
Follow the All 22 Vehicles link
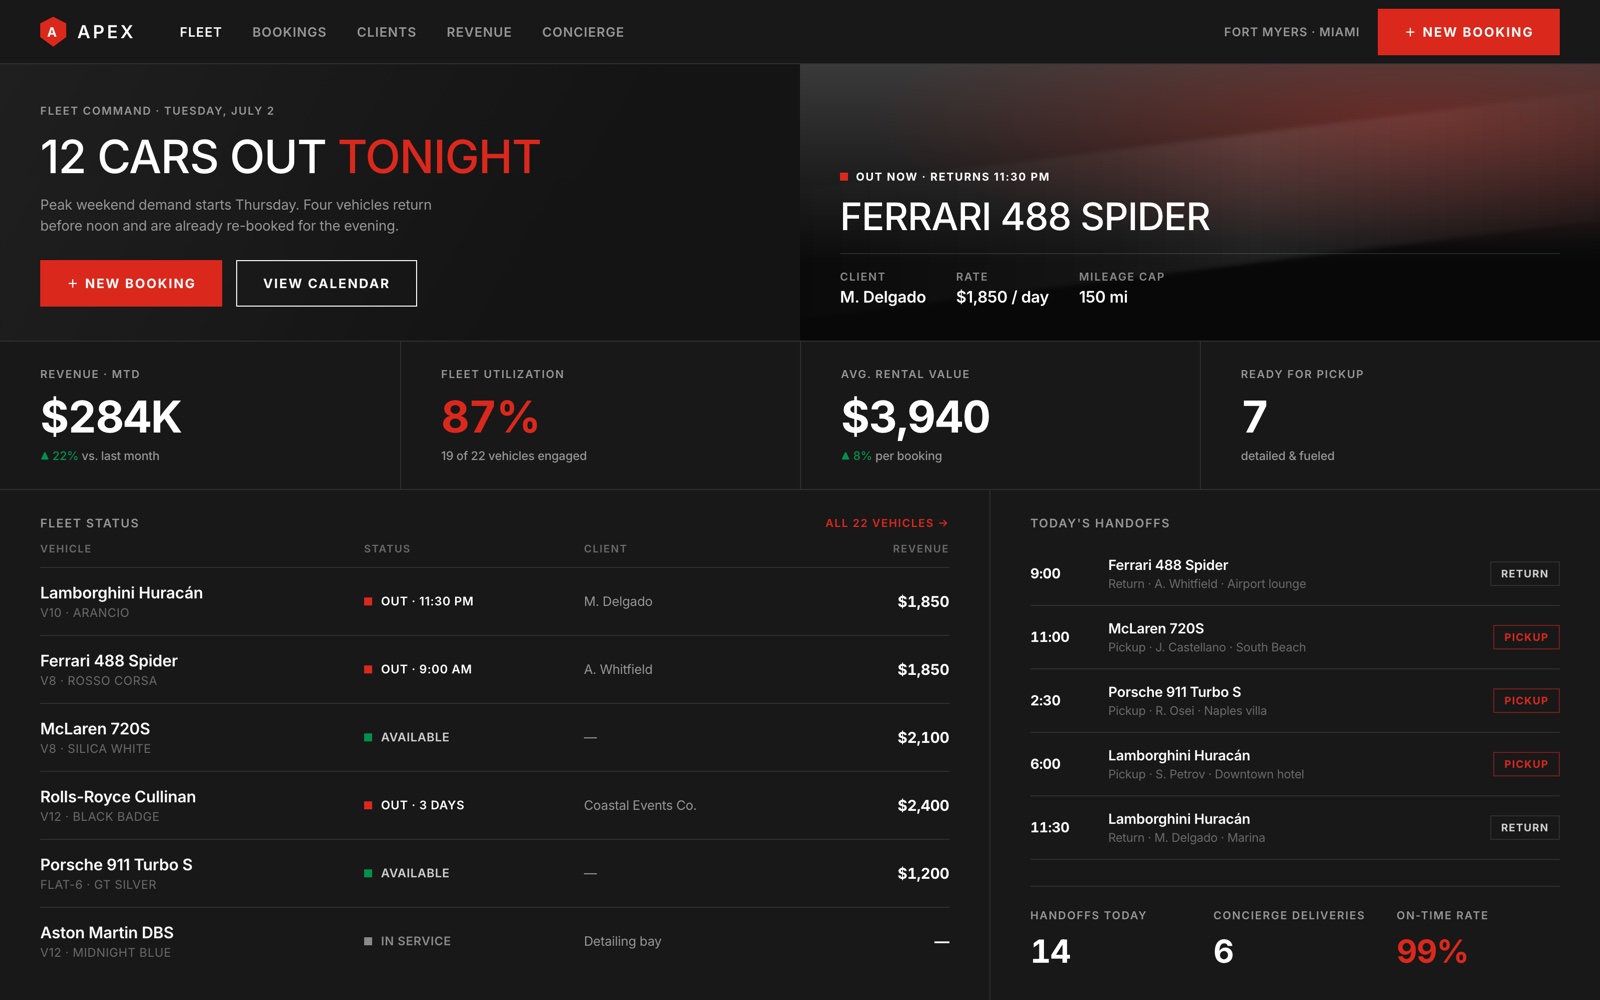pos(886,523)
